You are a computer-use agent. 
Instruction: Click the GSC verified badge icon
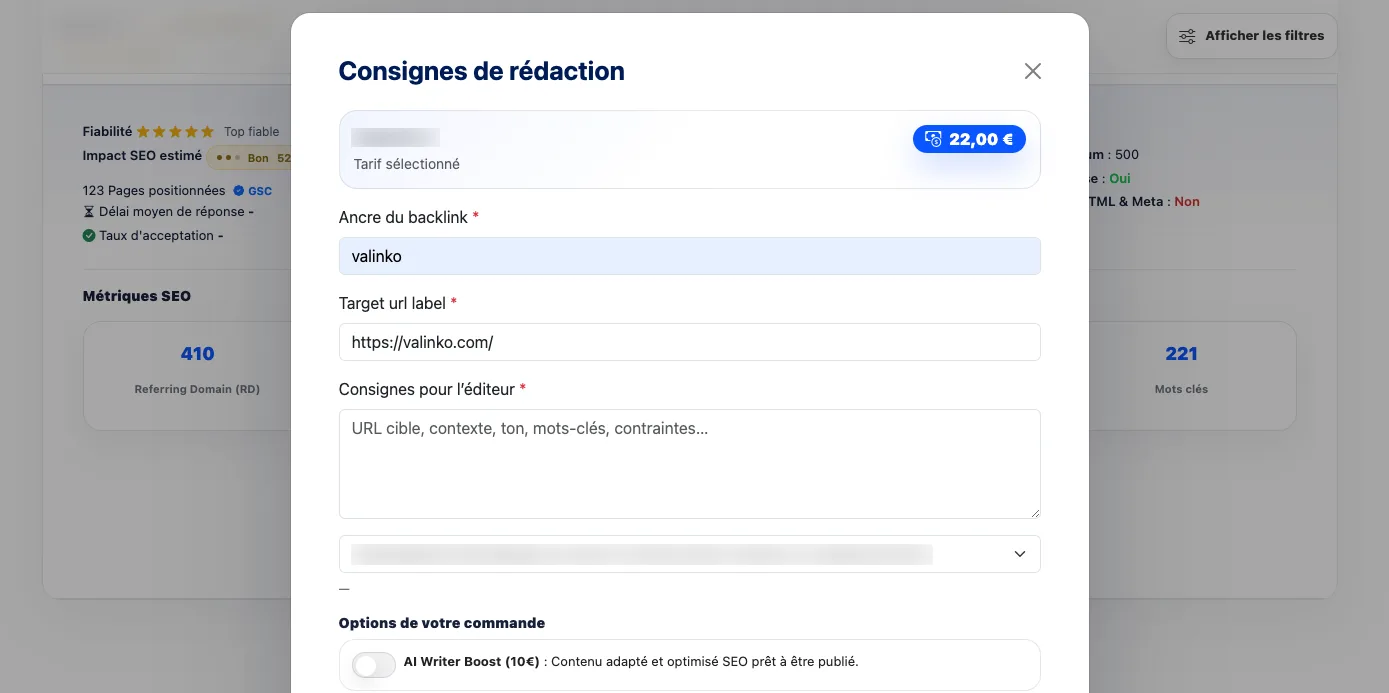238,190
